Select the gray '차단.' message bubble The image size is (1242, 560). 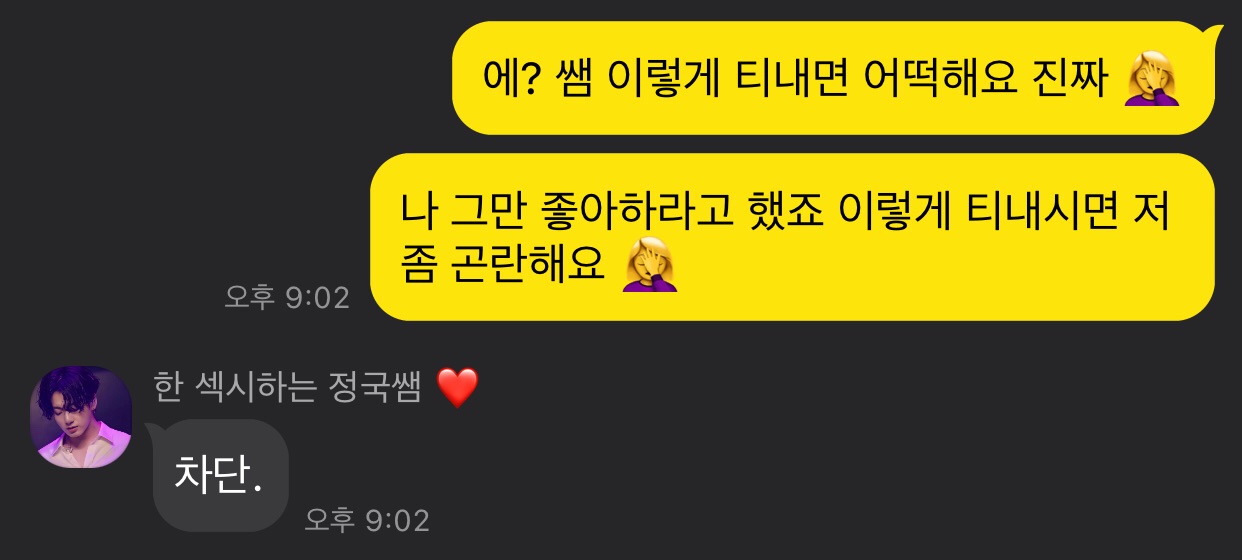pos(220,475)
